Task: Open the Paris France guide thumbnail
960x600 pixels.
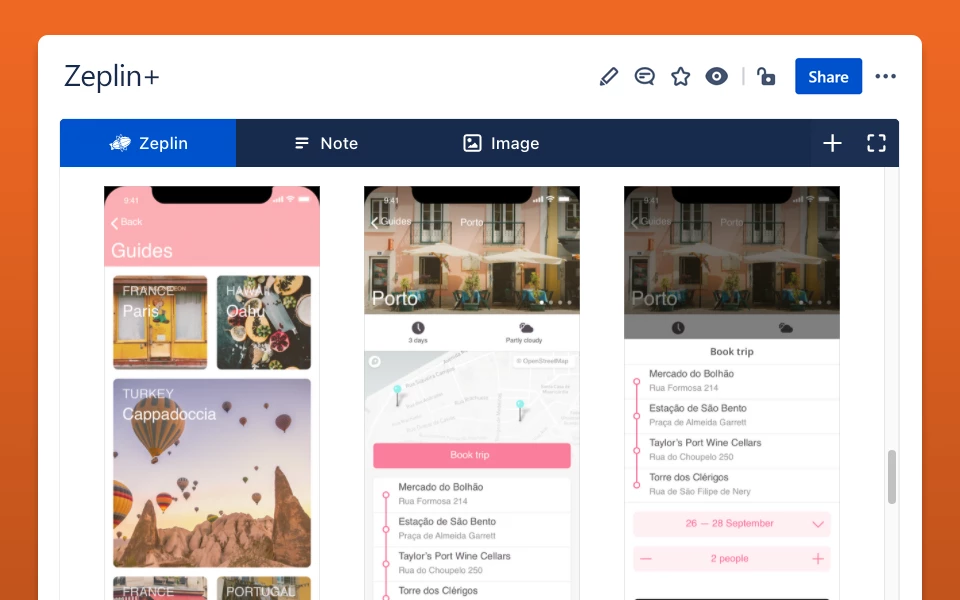Action: [160, 322]
